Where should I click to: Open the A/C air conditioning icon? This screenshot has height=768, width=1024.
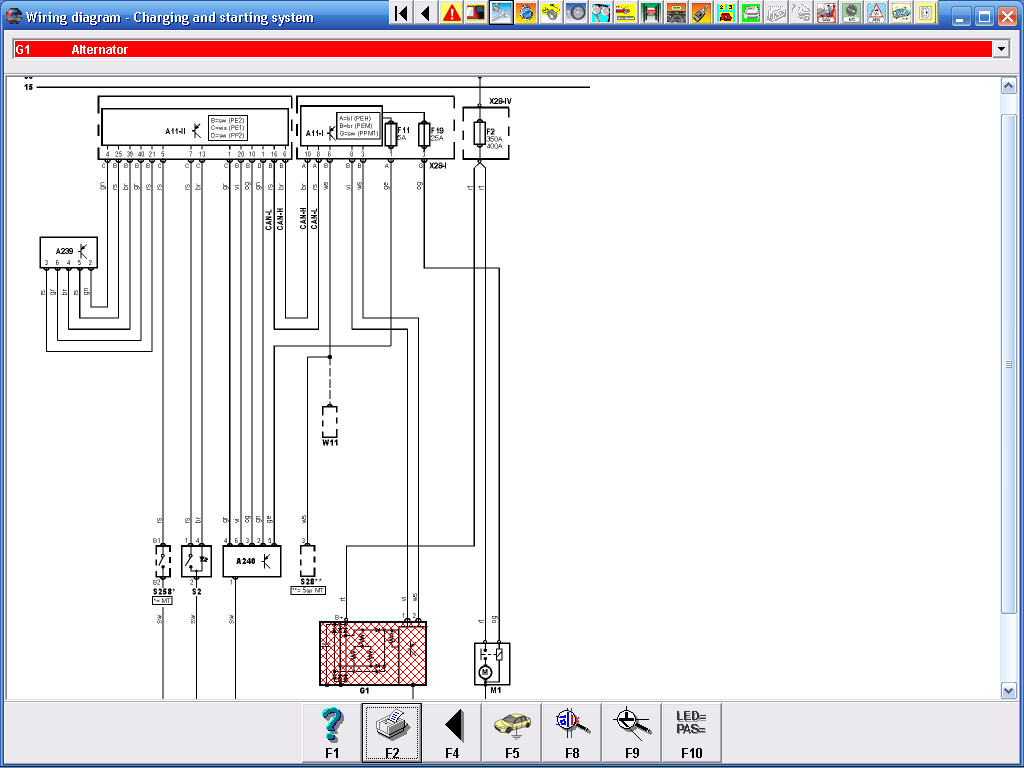(850, 12)
